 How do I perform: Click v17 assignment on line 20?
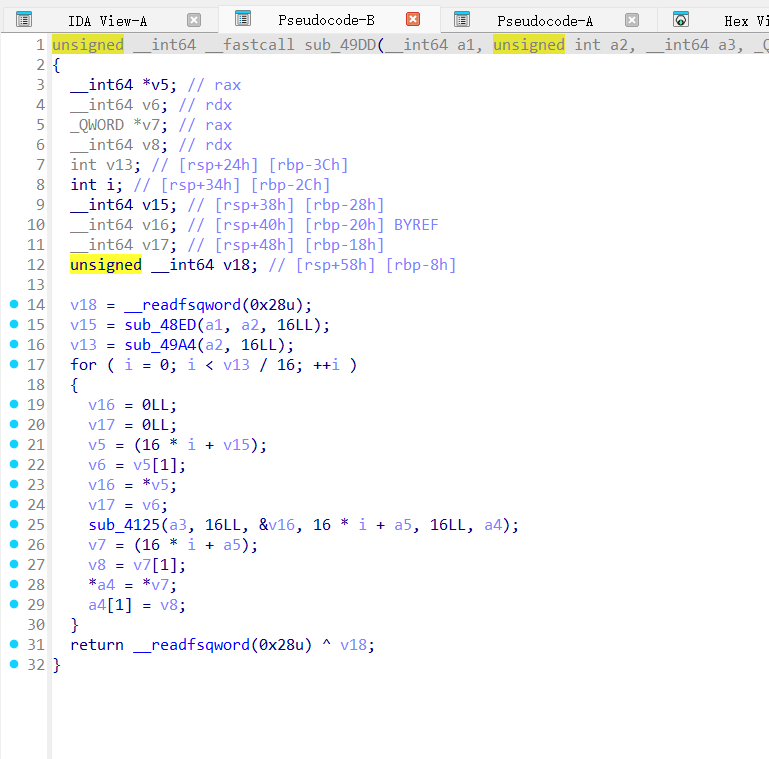point(102,425)
